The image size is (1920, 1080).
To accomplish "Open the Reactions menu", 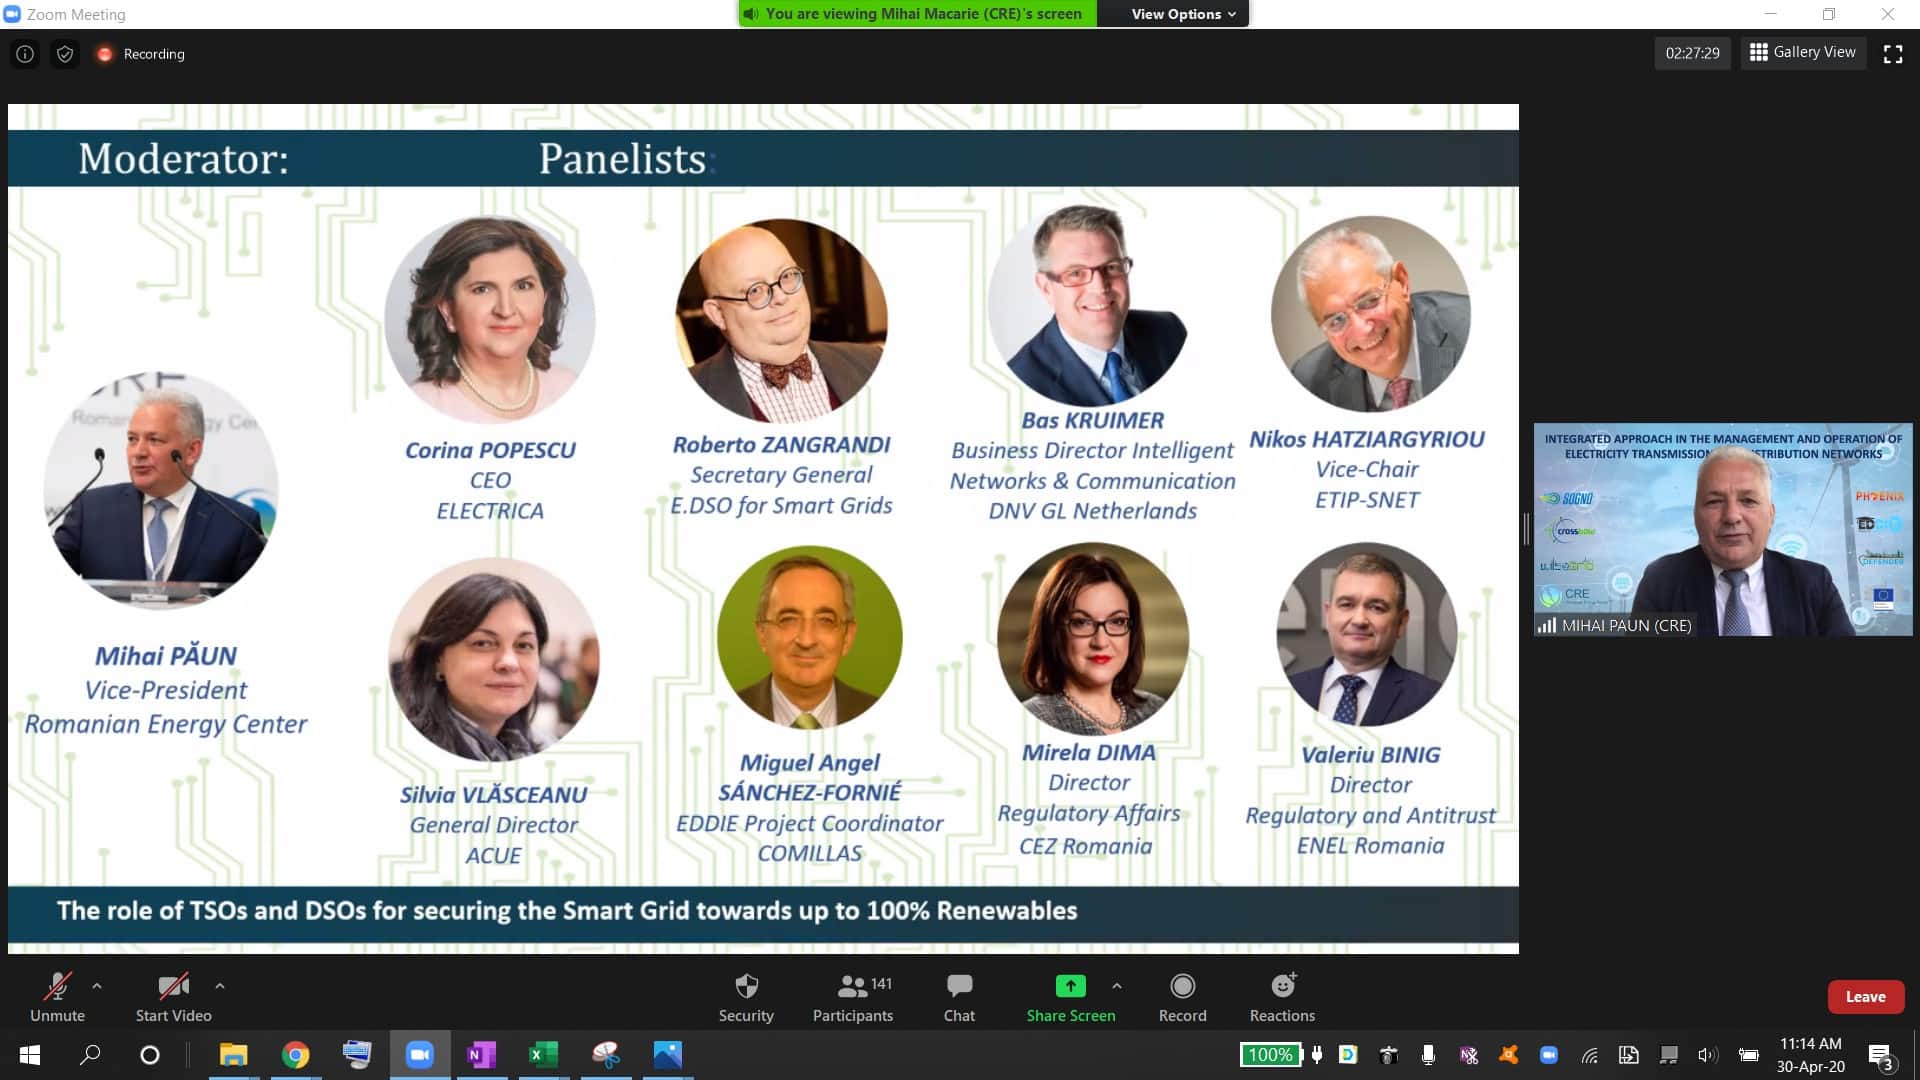I will pos(1282,997).
